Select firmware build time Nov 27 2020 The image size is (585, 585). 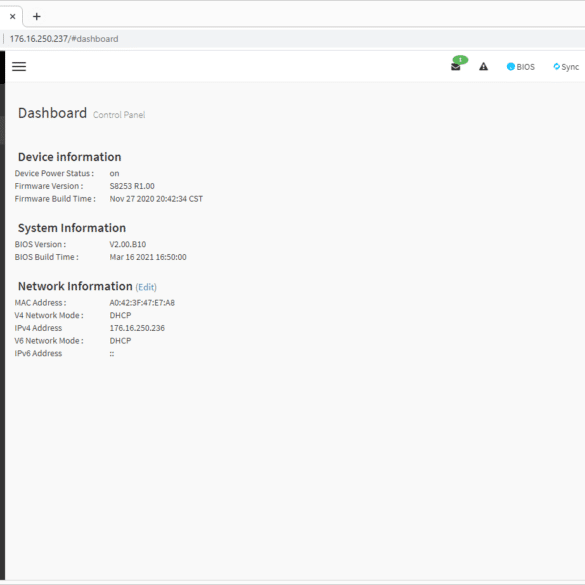click(156, 198)
